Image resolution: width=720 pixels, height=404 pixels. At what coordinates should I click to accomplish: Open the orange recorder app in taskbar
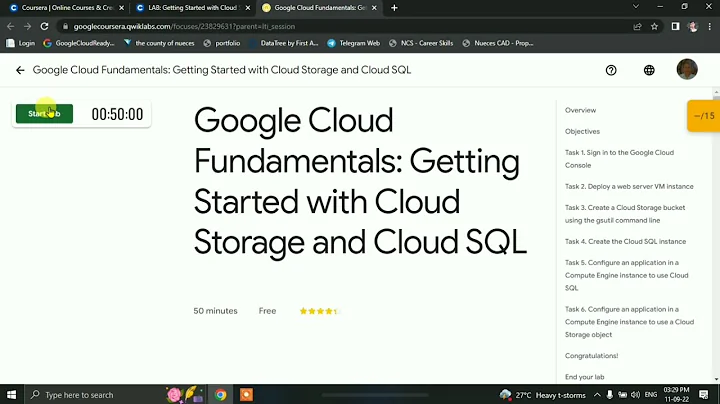(246, 395)
